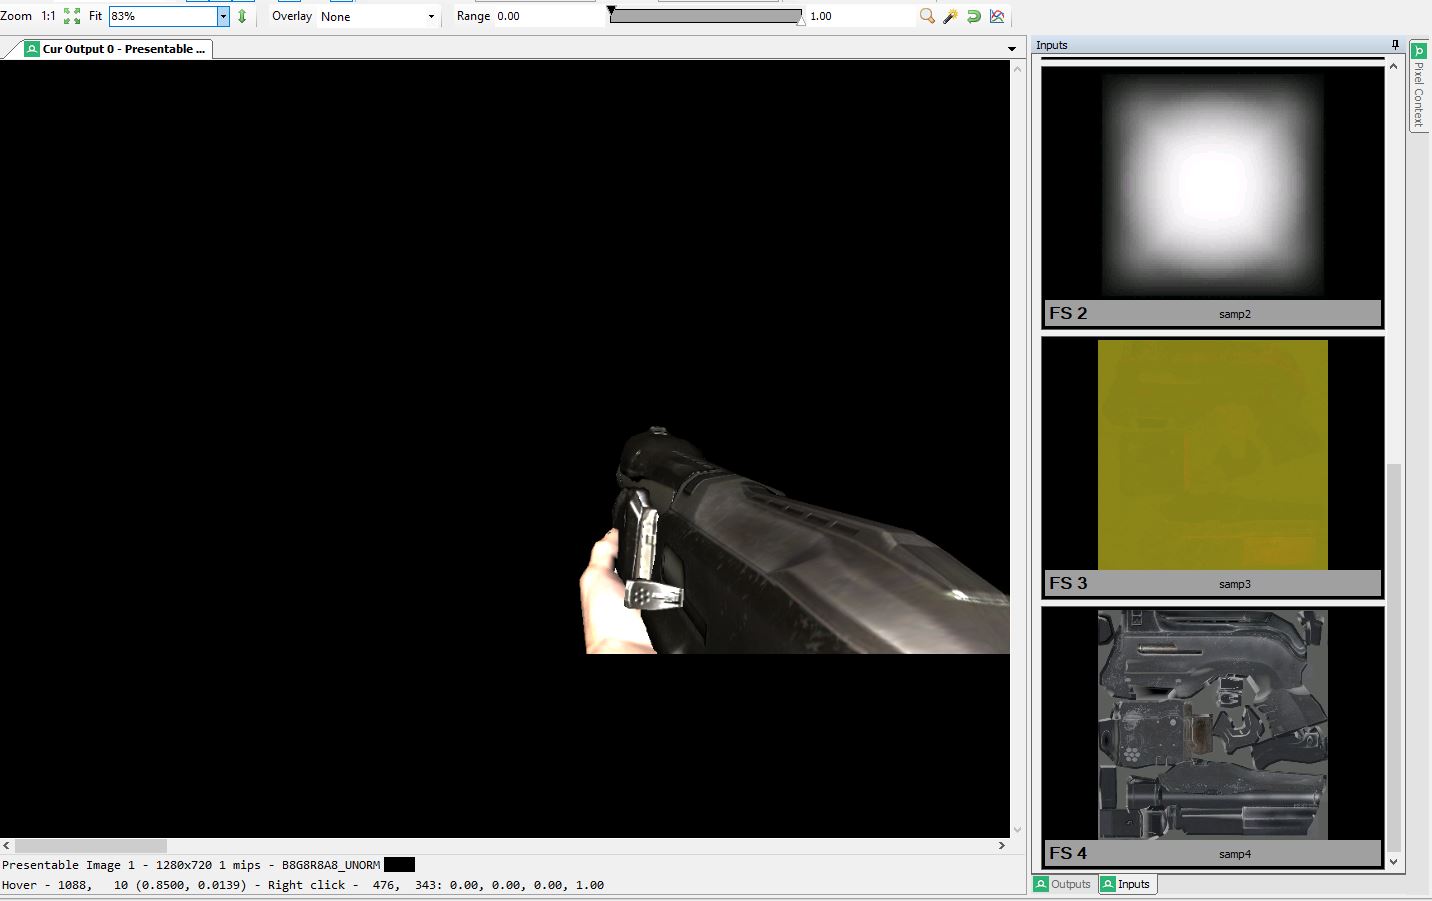Click the FS 3 samp3 label bar
Viewport: 1432px width, 901px height.
pos(1212,583)
